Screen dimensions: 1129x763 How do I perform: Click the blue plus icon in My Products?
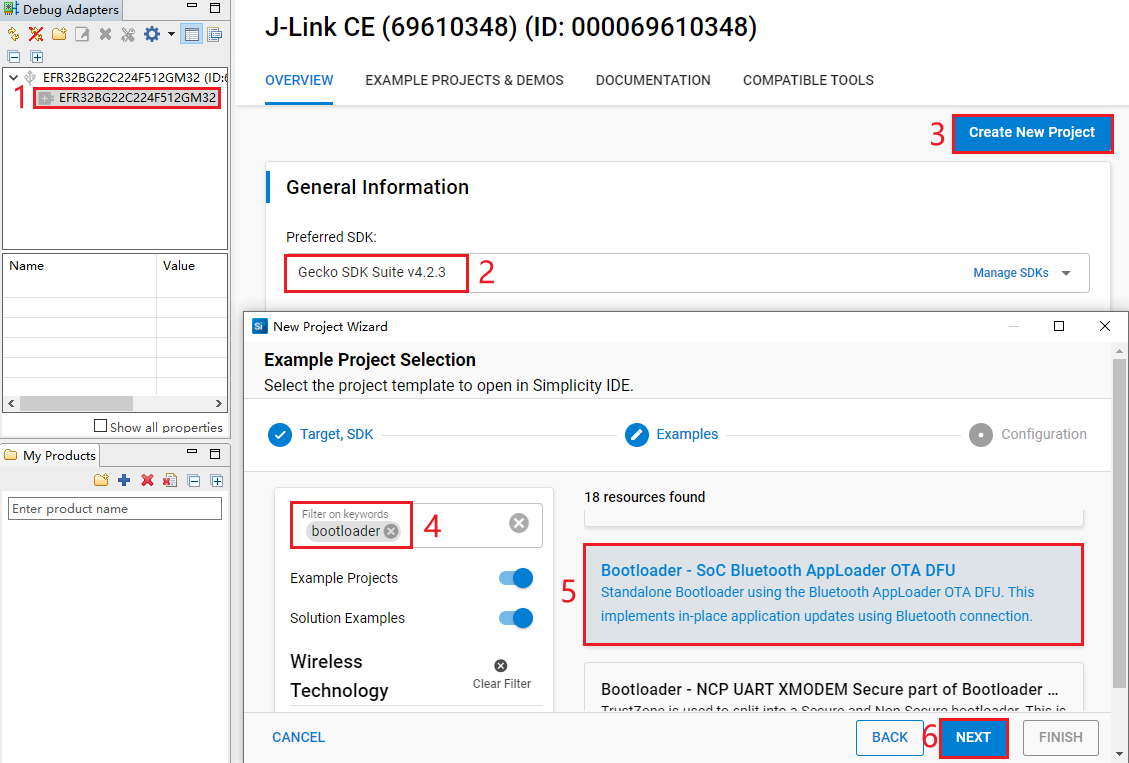(x=124, y=481)
